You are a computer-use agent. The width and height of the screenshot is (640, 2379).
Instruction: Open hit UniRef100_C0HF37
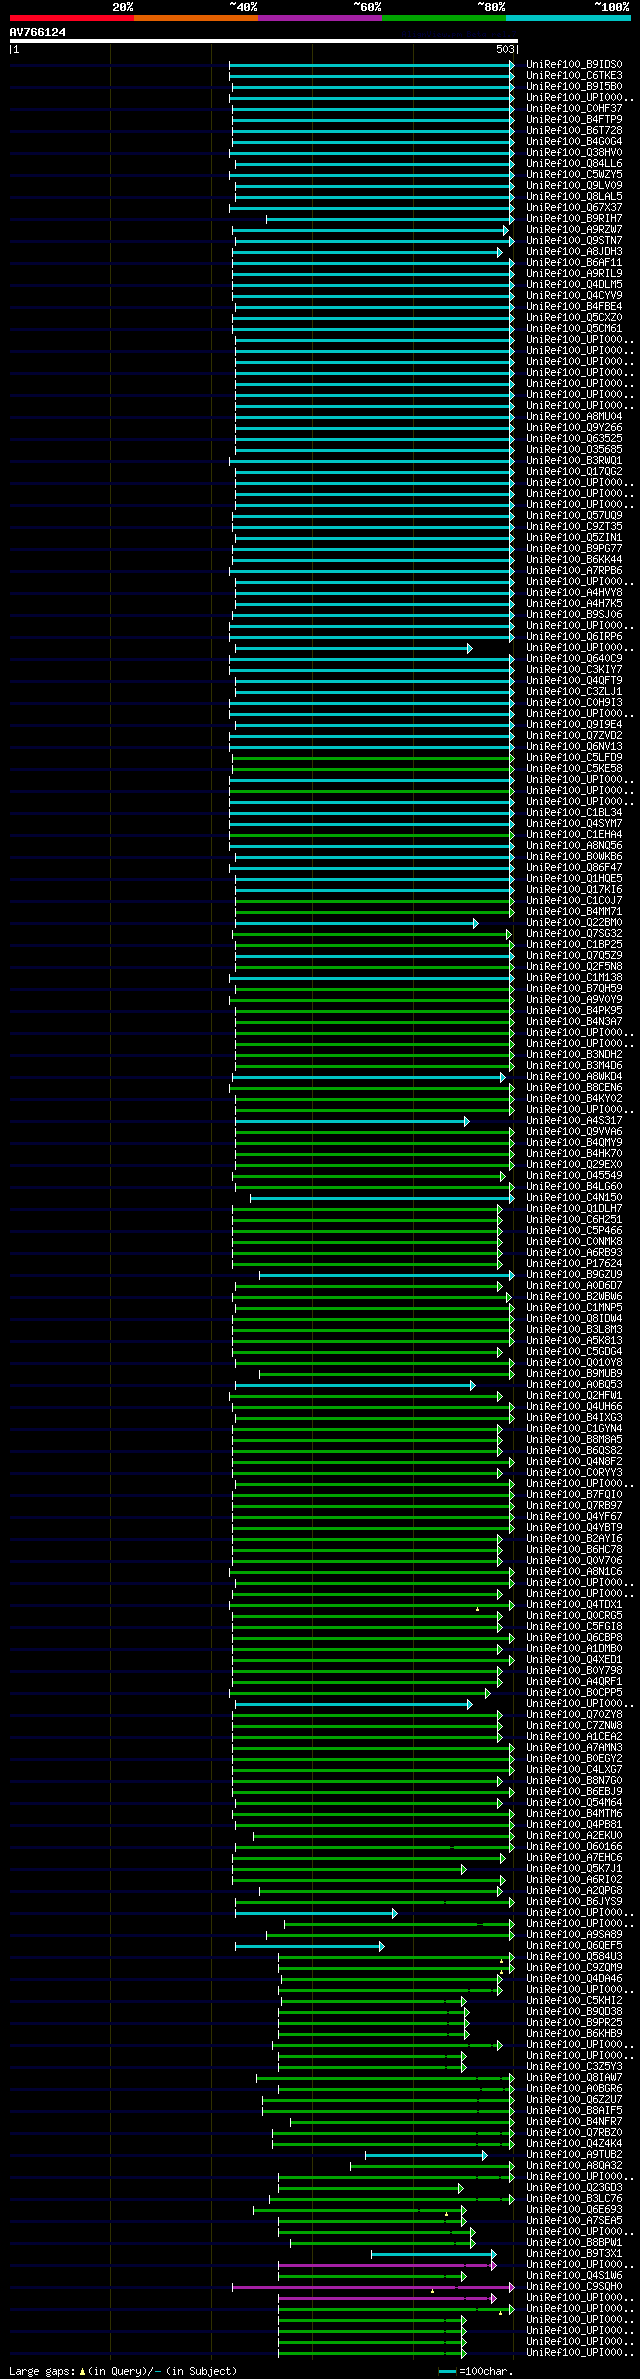574,108
